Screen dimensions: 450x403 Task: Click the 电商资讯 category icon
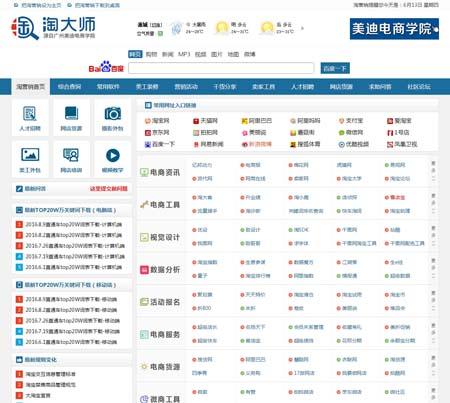[x=144, y=172]
